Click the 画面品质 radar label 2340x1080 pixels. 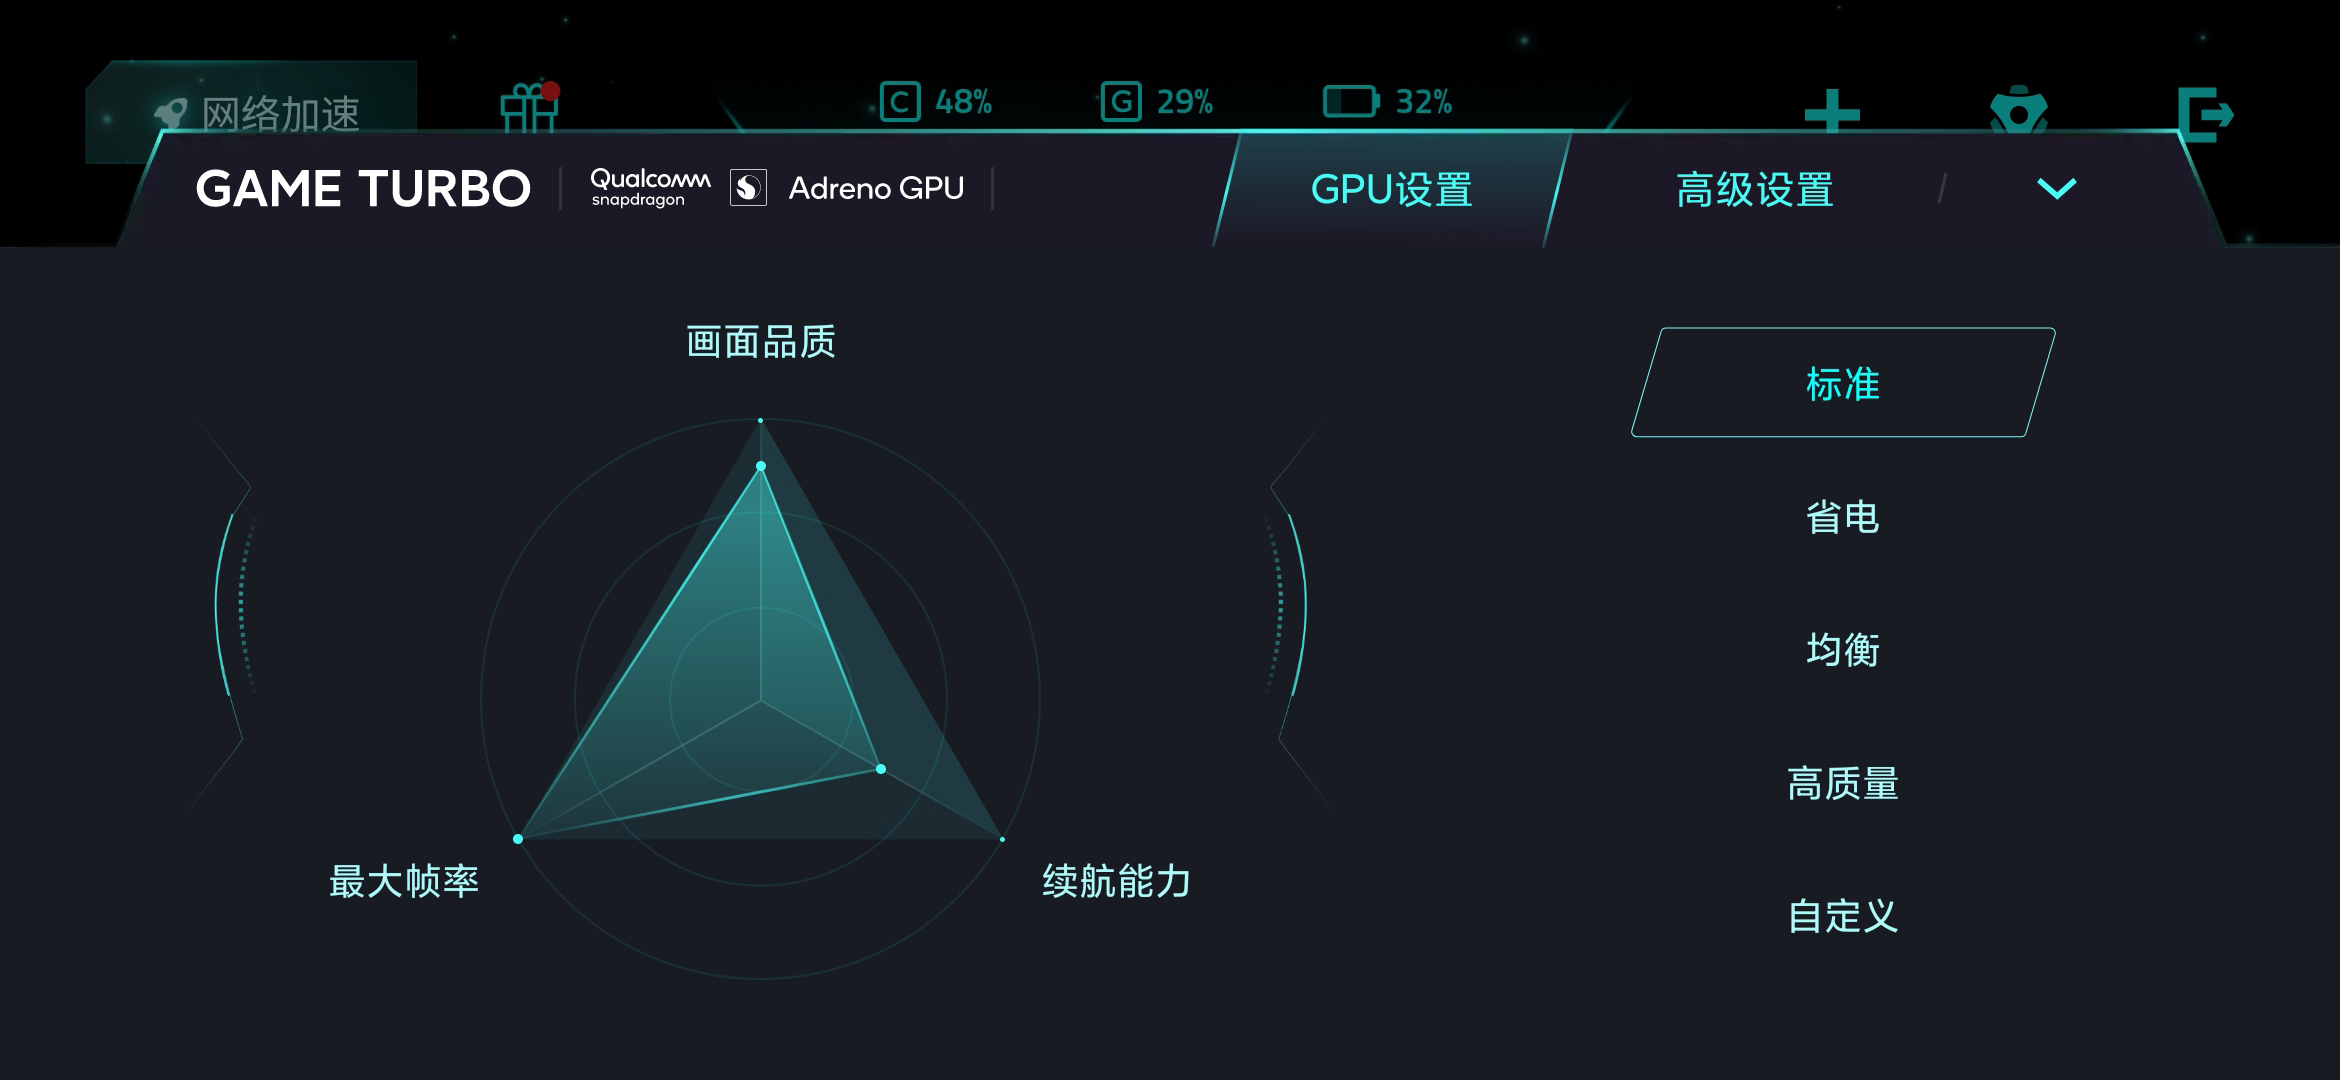(x=760, y=342)
